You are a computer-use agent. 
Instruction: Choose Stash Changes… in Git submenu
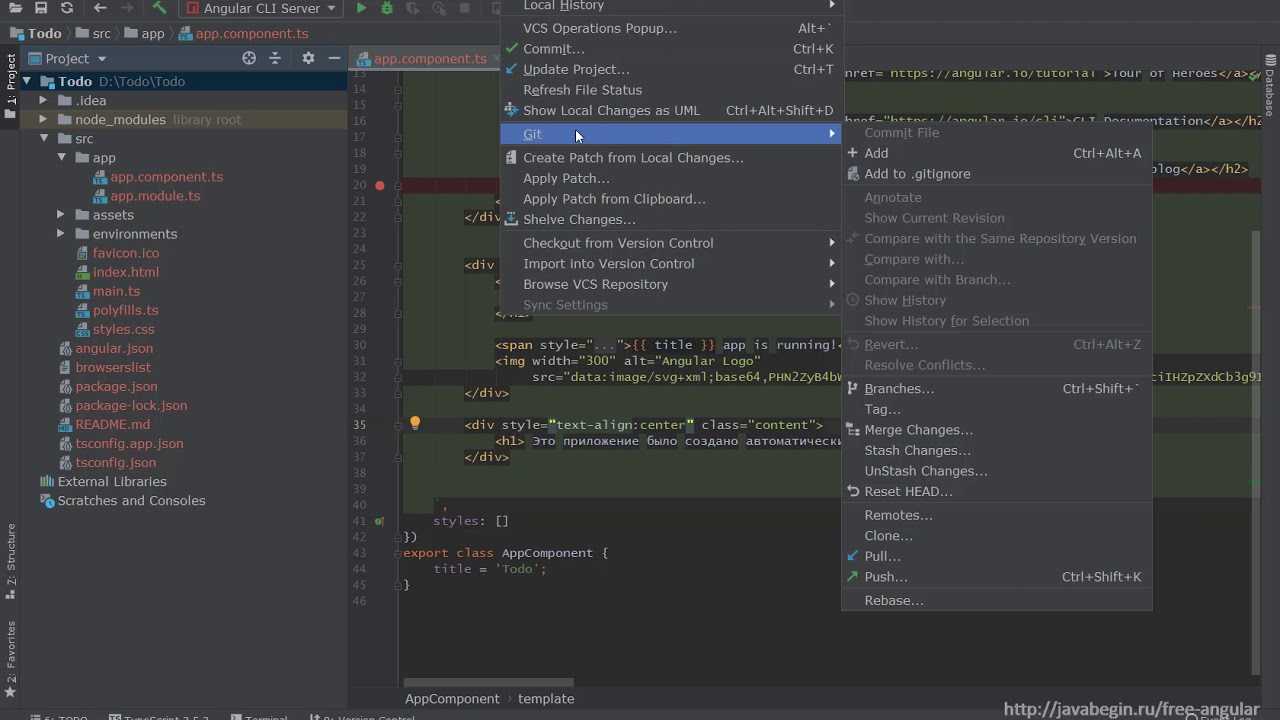(997, 450)
